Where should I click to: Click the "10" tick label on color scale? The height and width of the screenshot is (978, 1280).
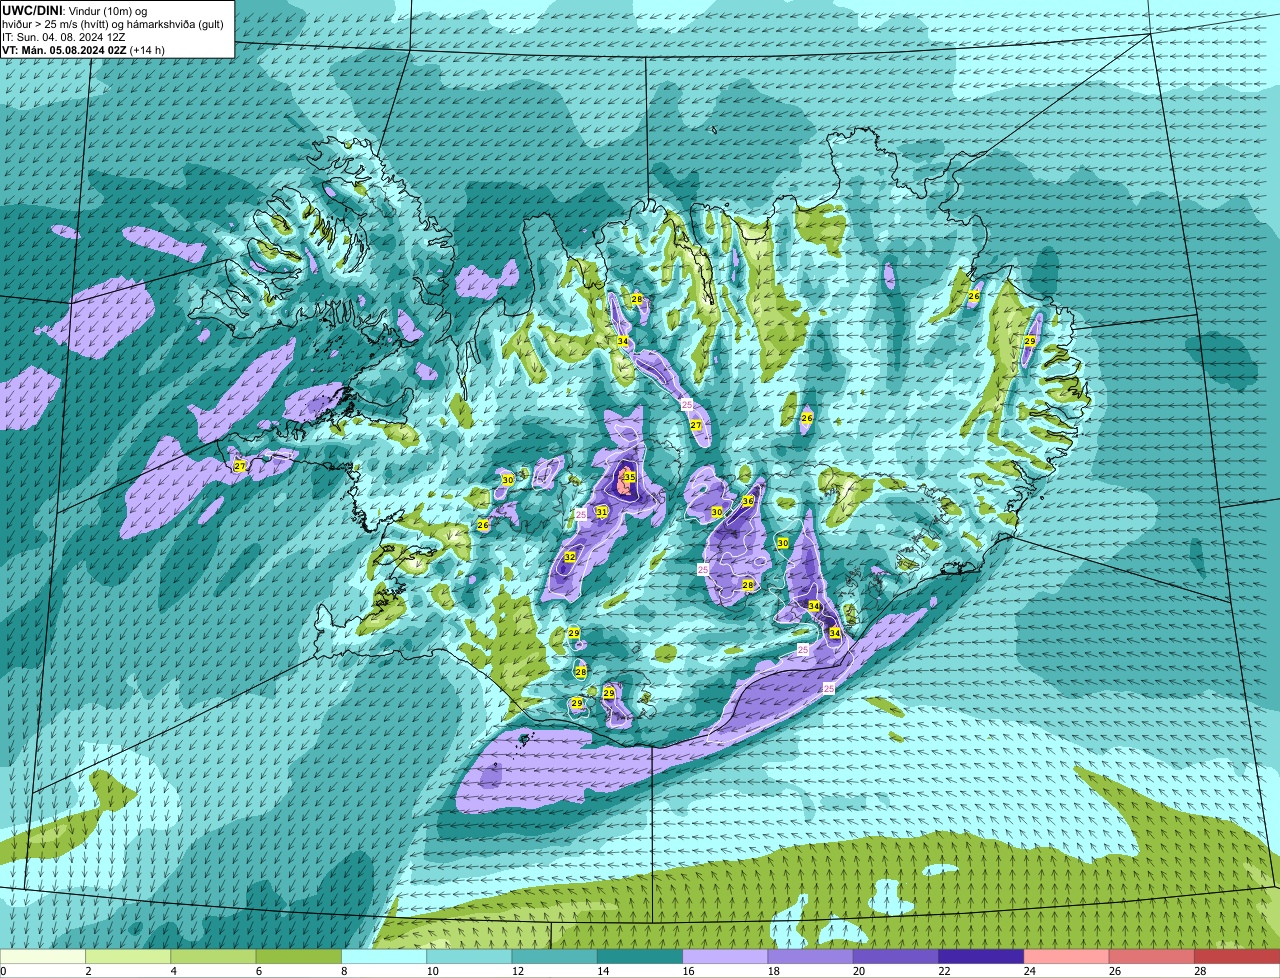(x=432, y=971)
